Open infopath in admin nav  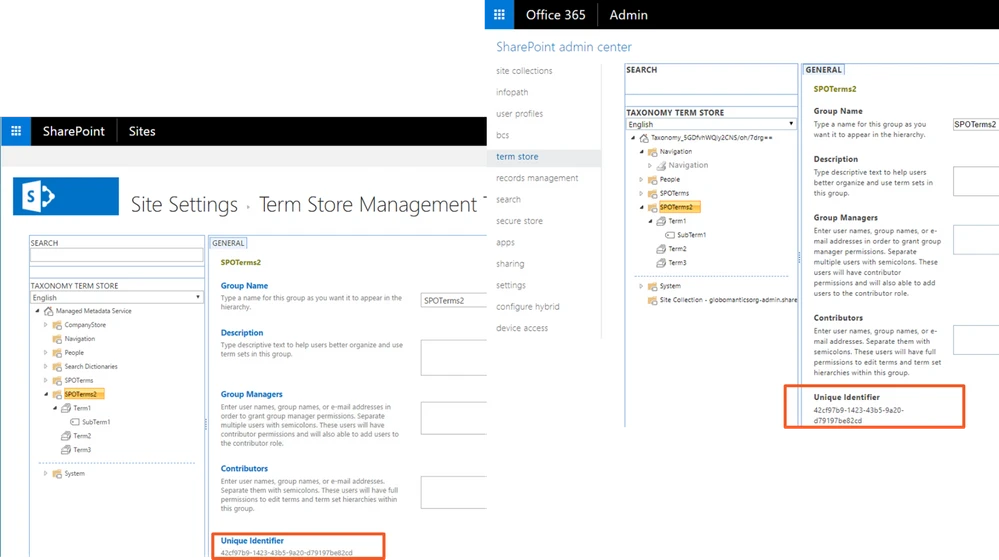pyautogui.click(x=512, y=92)
